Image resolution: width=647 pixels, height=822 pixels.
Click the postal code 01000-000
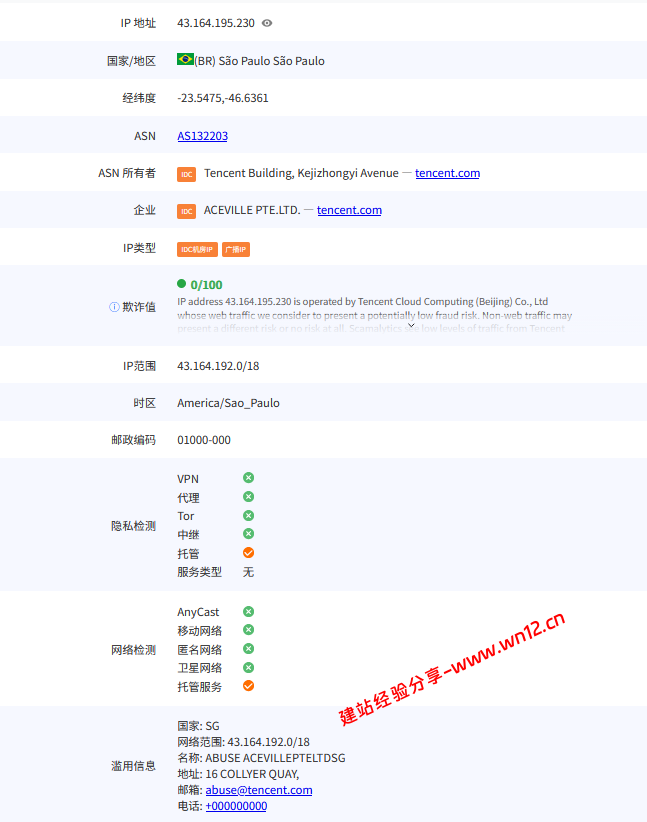(x=204, y=440)
